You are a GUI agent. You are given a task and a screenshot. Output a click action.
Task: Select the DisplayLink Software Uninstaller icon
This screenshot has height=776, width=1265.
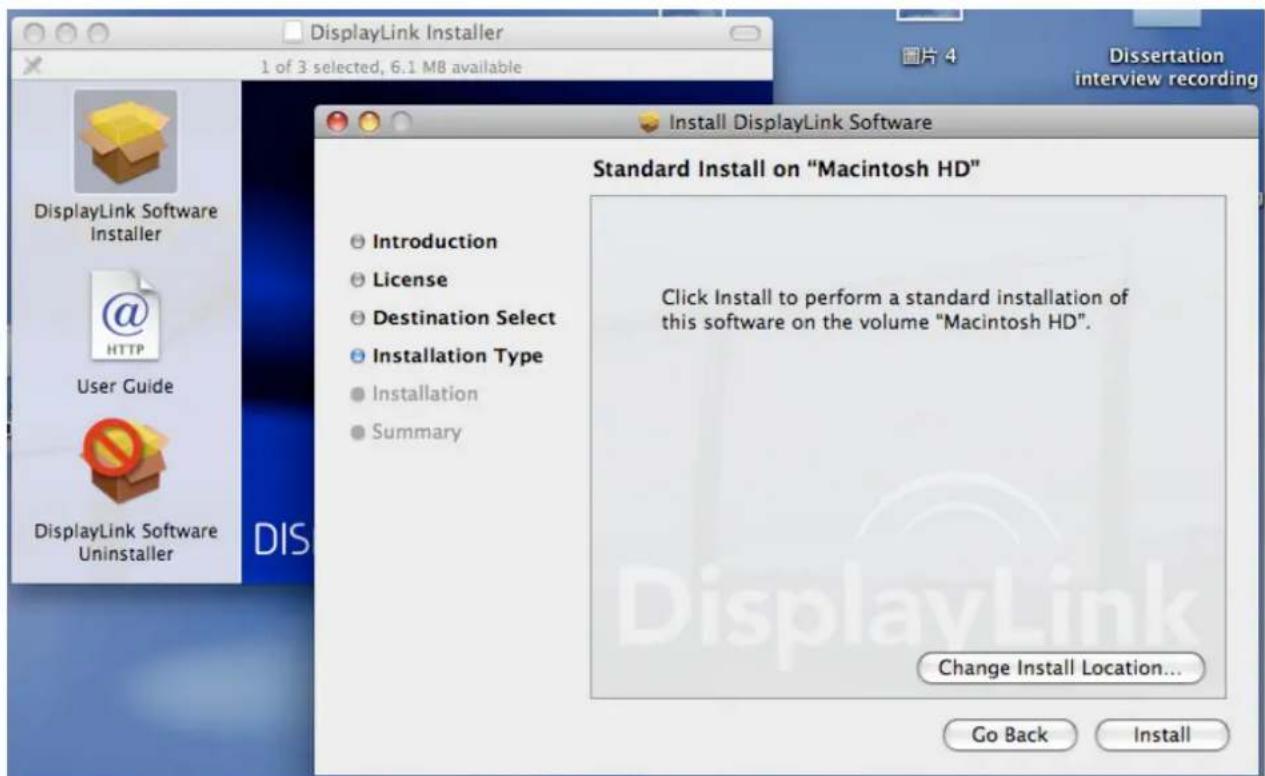pos(124,462)
